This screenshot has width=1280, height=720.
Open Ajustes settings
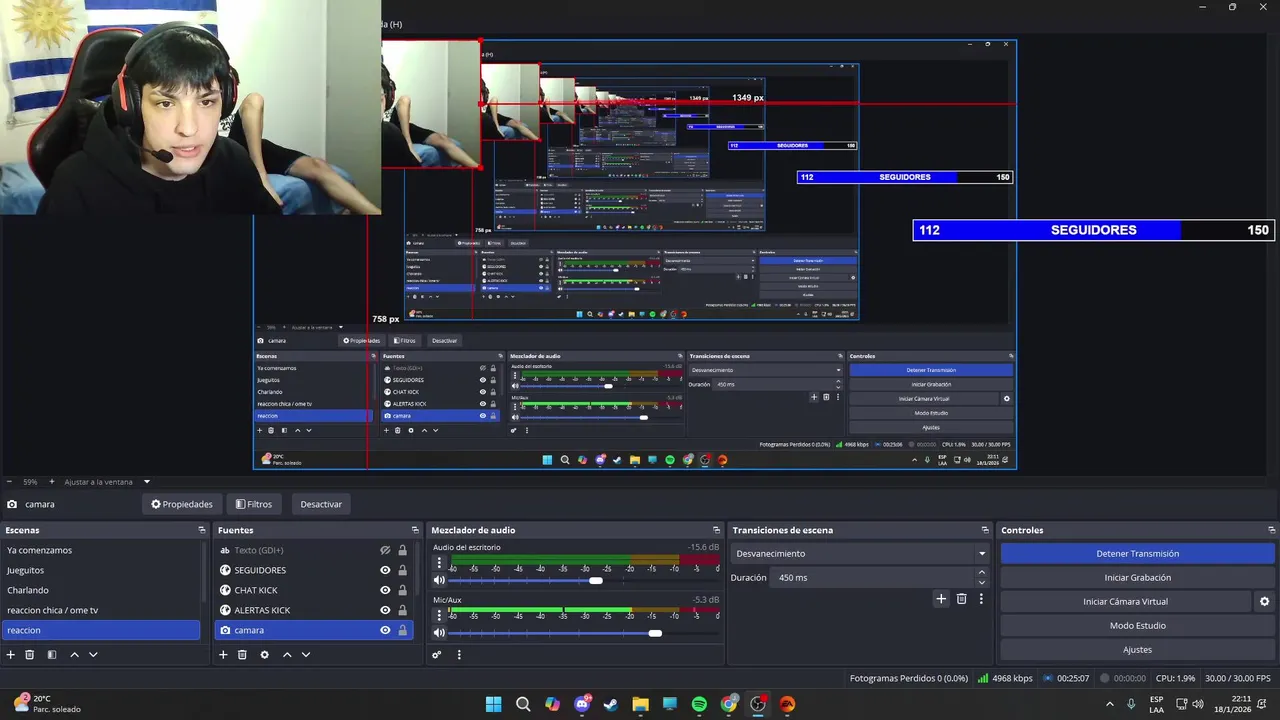[x=1137, y=649]
